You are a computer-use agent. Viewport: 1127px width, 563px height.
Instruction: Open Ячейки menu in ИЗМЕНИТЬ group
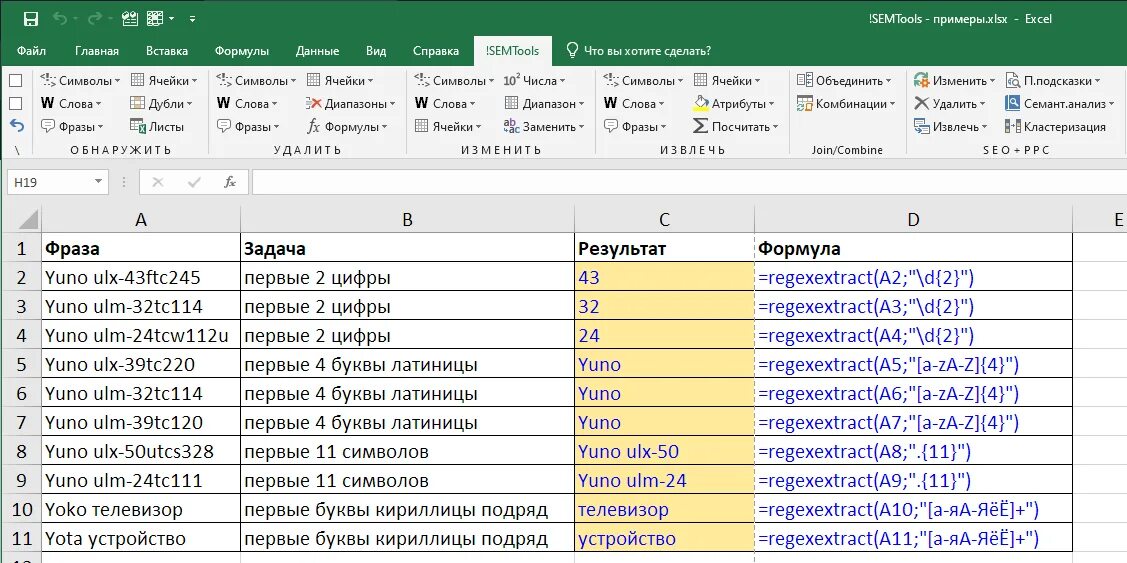[x=448, y=127]
